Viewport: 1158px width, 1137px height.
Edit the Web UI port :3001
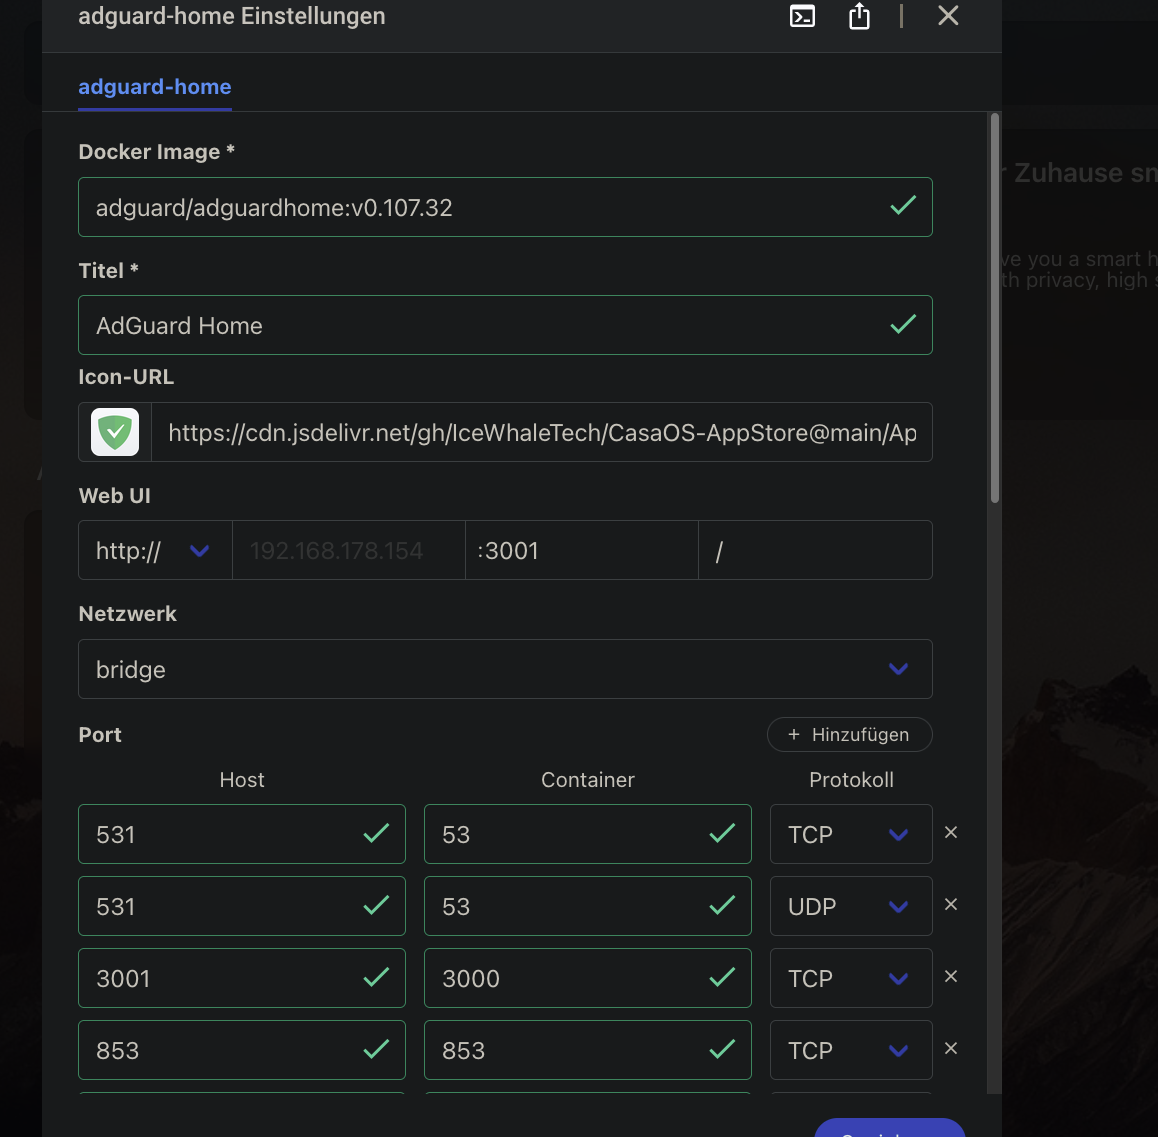(582, 551)
